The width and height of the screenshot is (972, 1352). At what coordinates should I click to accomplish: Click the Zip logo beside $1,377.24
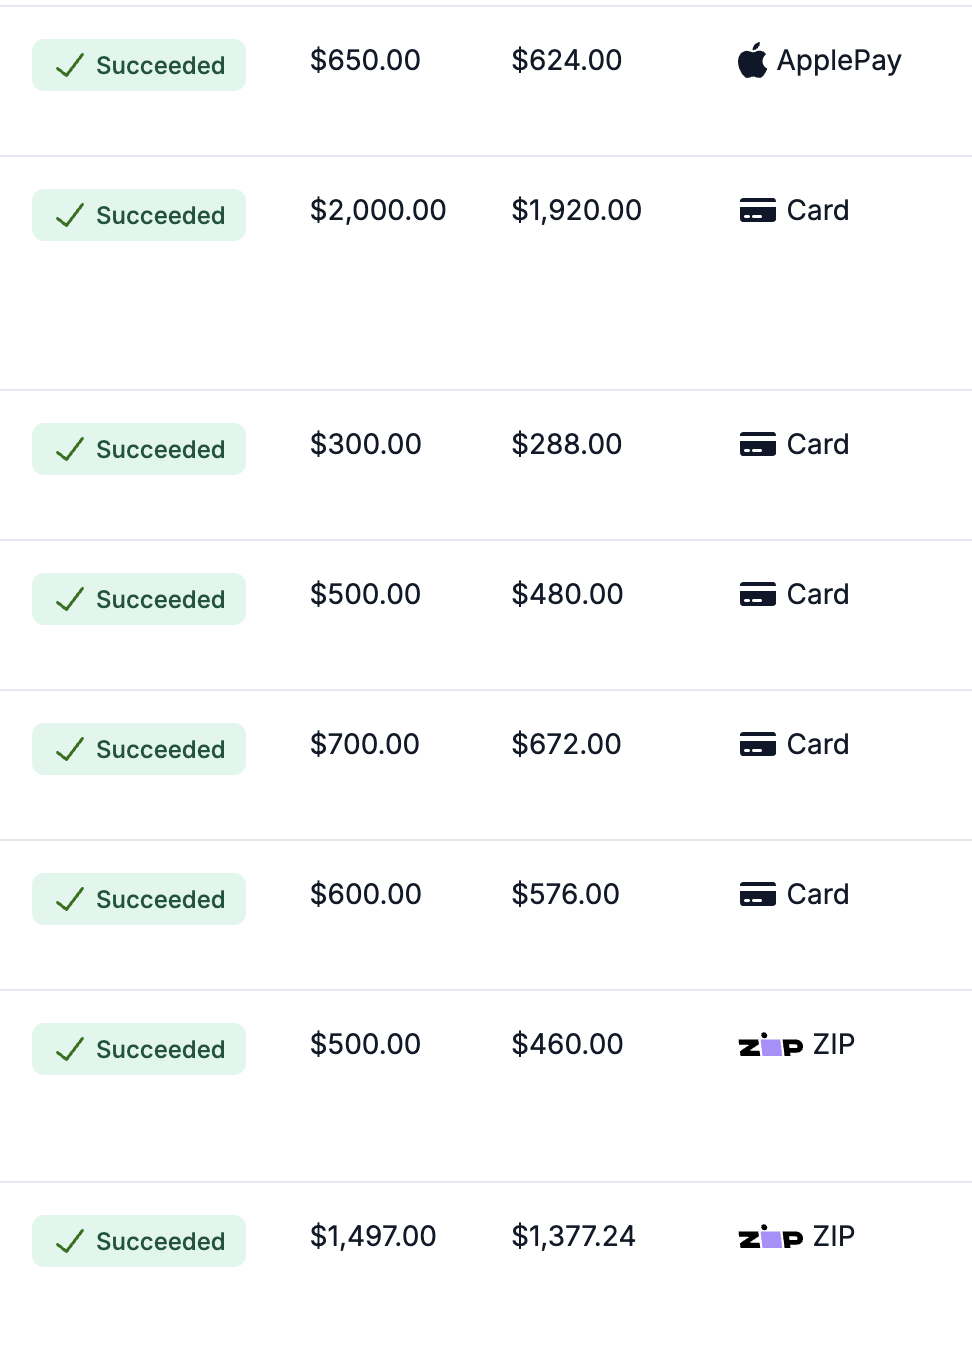click(770, 1238)
